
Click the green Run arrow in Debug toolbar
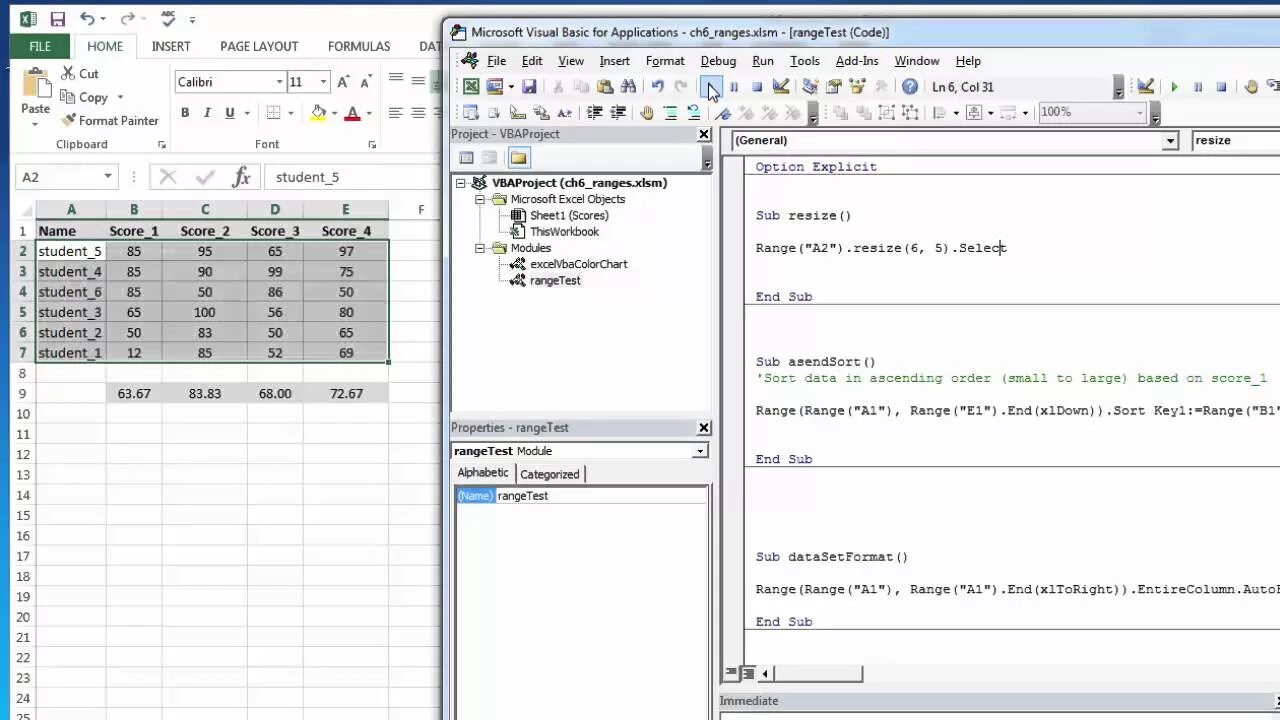(x=1174, y=87)
